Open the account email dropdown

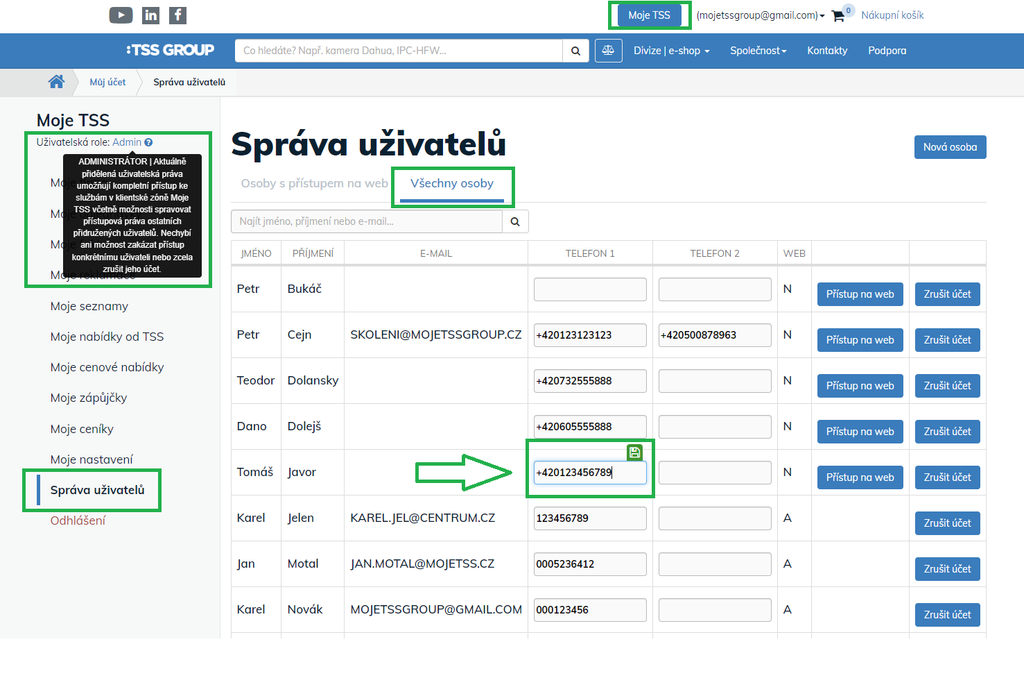(x=761, y=16)
